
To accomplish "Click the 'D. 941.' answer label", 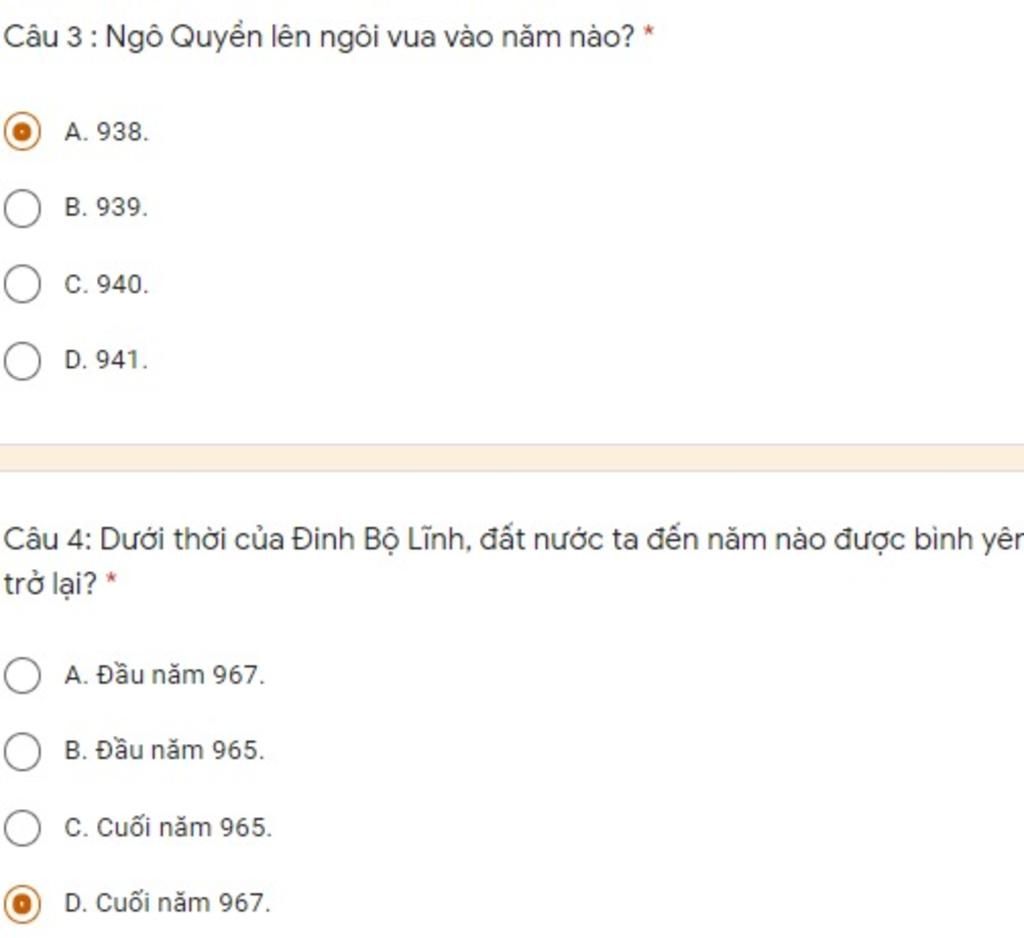I will [106, 360].
